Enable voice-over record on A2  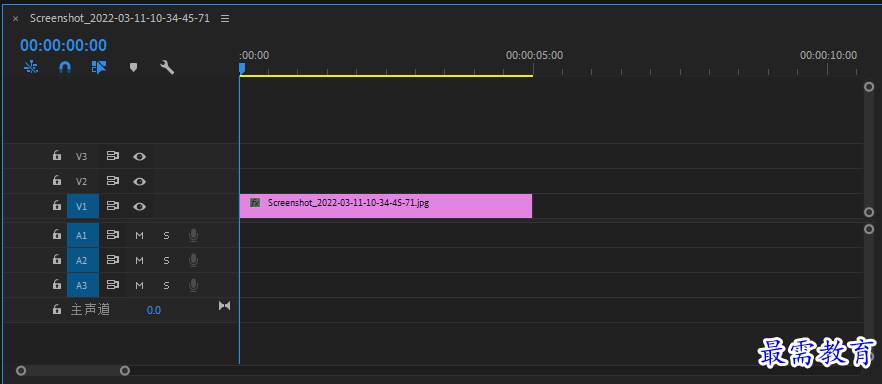[x=194, y=260]
